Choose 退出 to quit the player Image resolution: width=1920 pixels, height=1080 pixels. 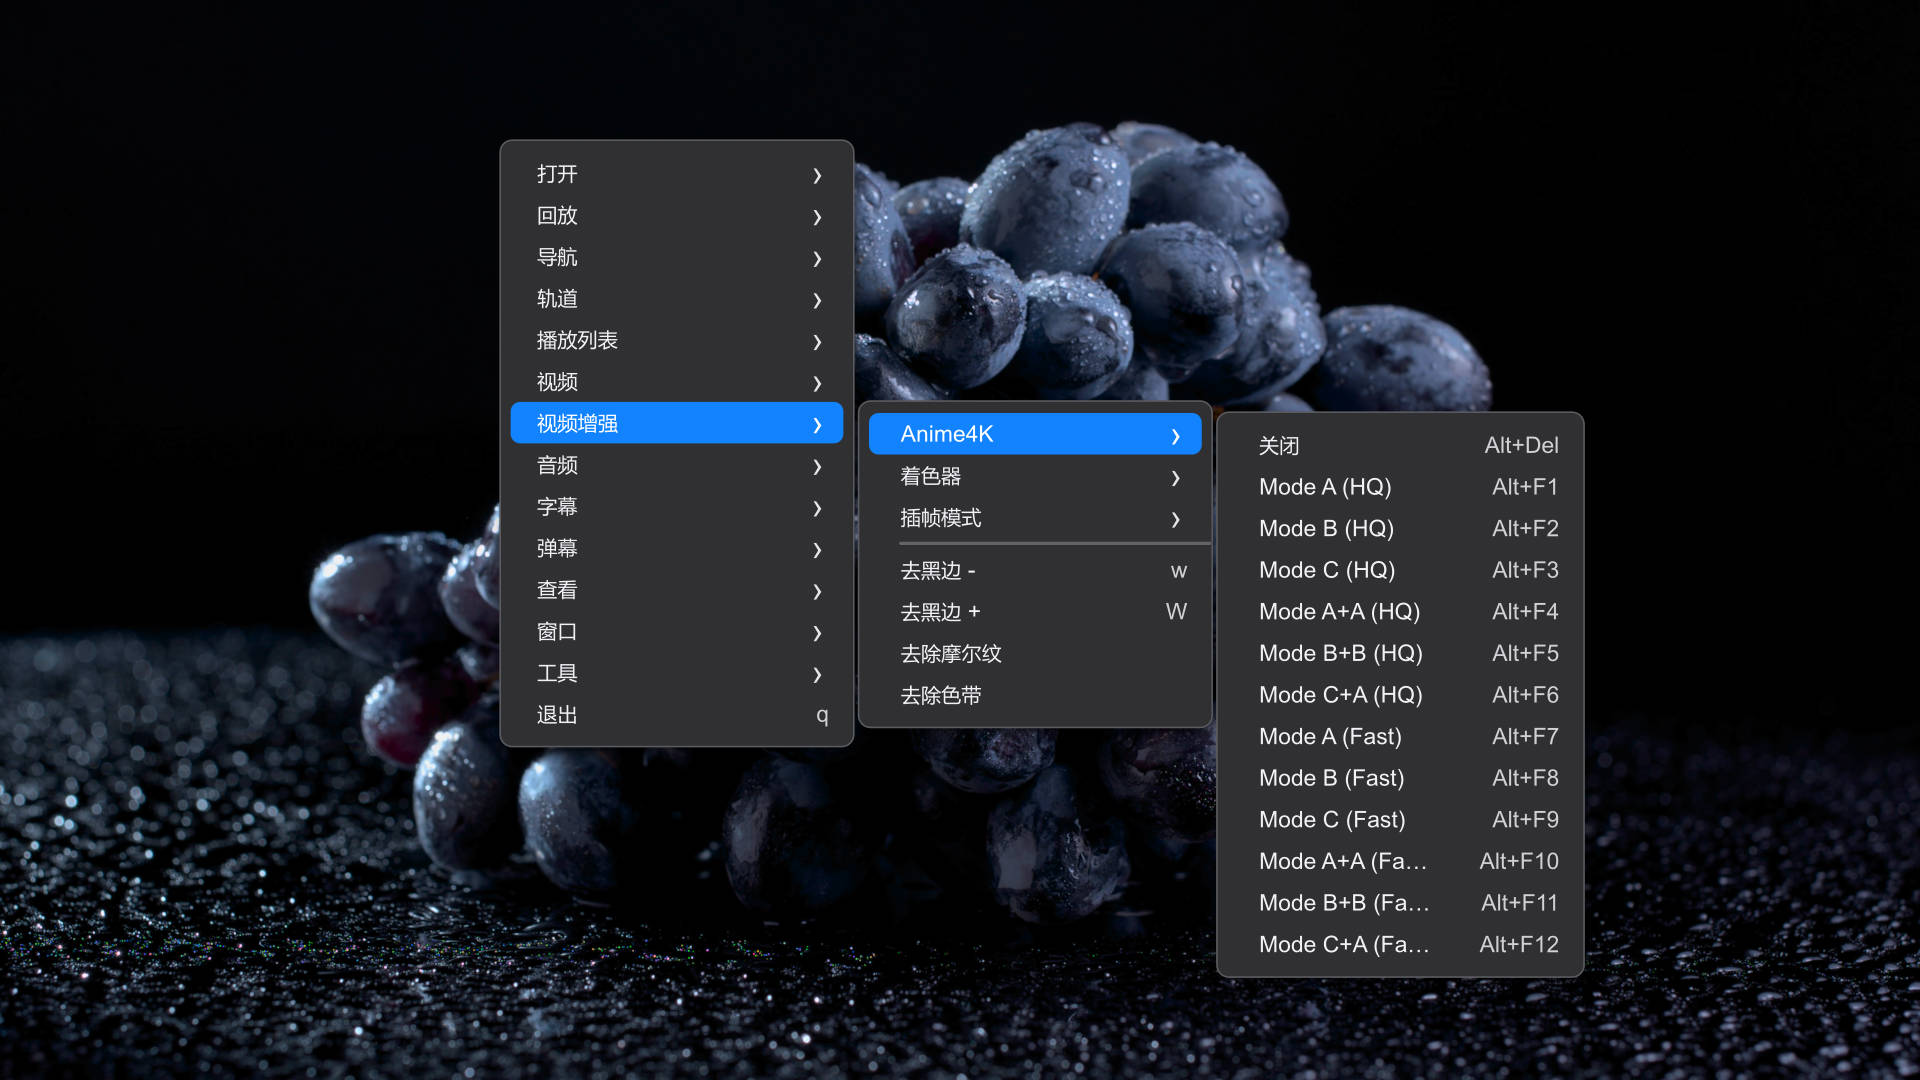coord(677,716)
